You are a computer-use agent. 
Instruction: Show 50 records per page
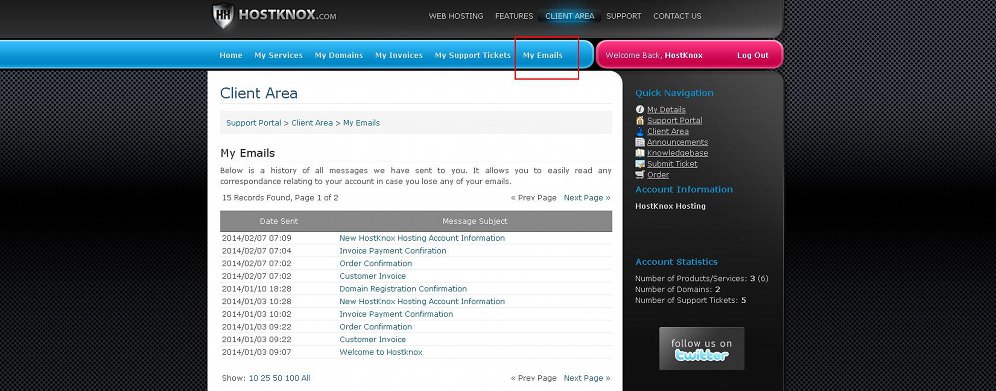coord(278,378)
